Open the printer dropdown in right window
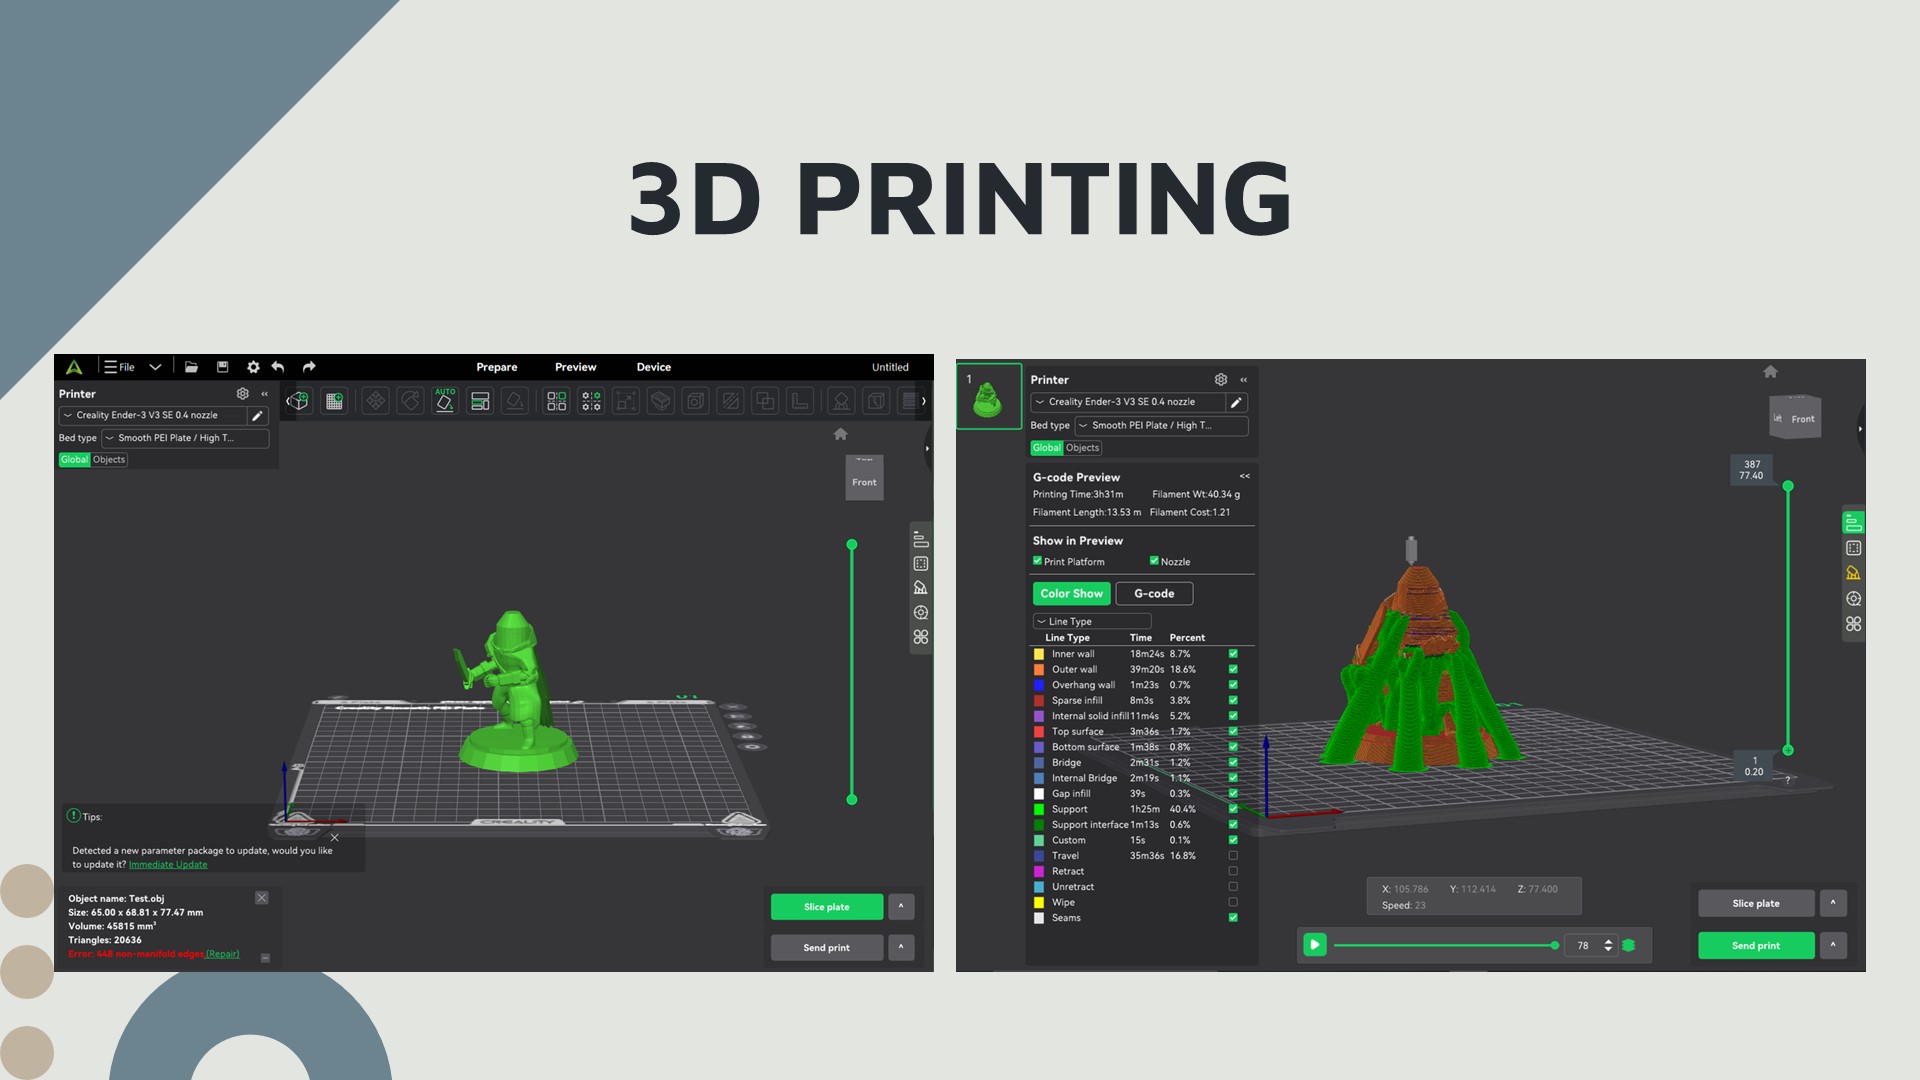This screenshot has height=1080, width=1920. pos(1128,402)
